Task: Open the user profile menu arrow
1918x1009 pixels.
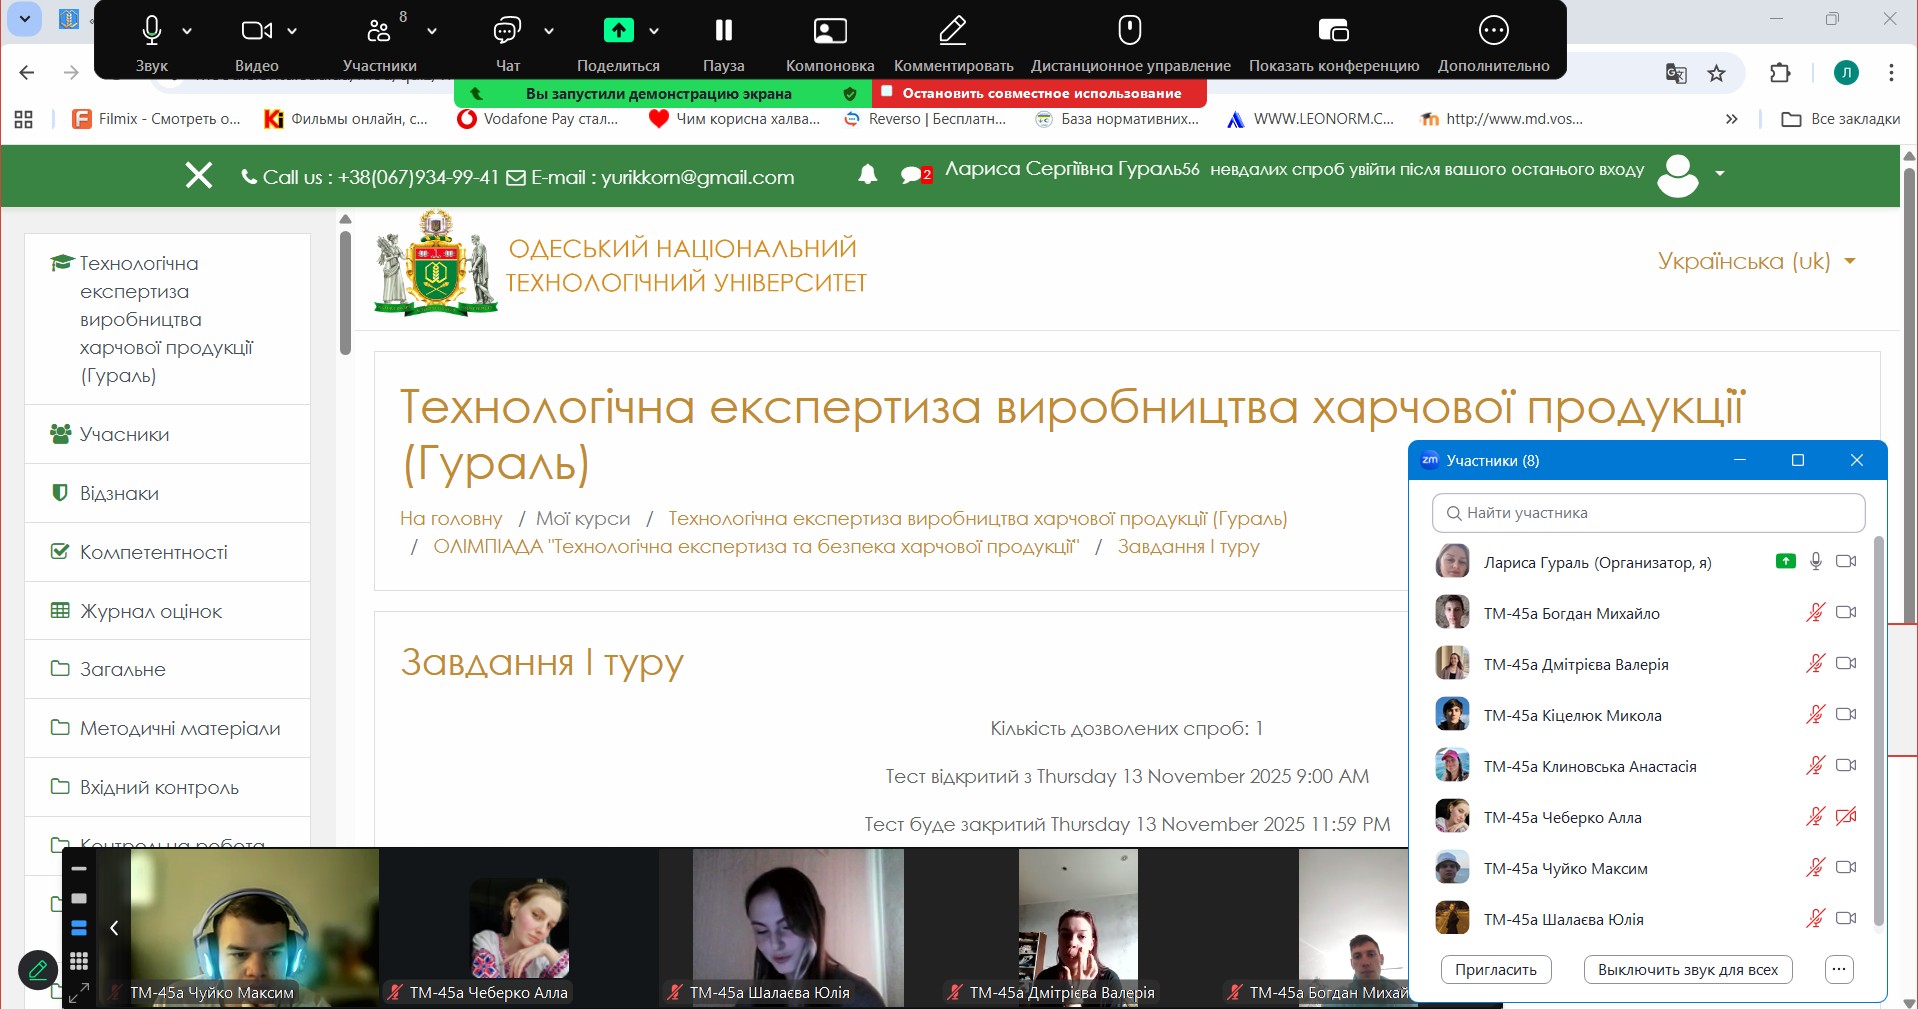Action: 1720,174
